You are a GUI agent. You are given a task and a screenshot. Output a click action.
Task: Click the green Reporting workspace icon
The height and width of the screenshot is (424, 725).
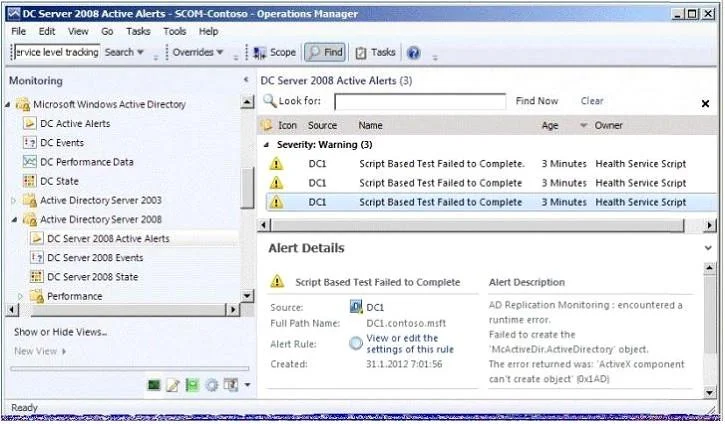192,385
